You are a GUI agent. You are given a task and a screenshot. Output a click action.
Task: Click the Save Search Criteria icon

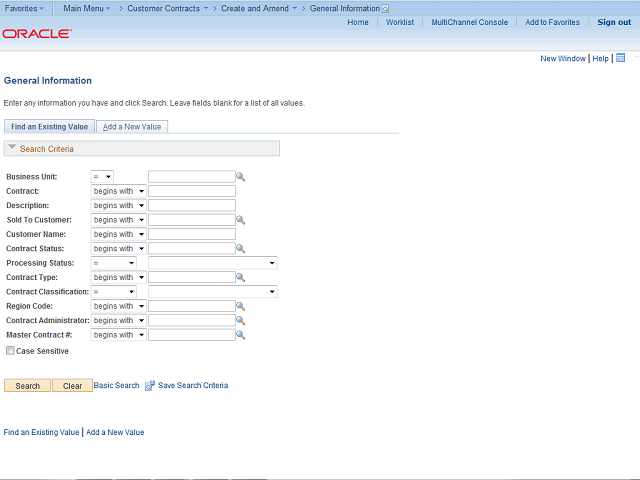point(150,385)
